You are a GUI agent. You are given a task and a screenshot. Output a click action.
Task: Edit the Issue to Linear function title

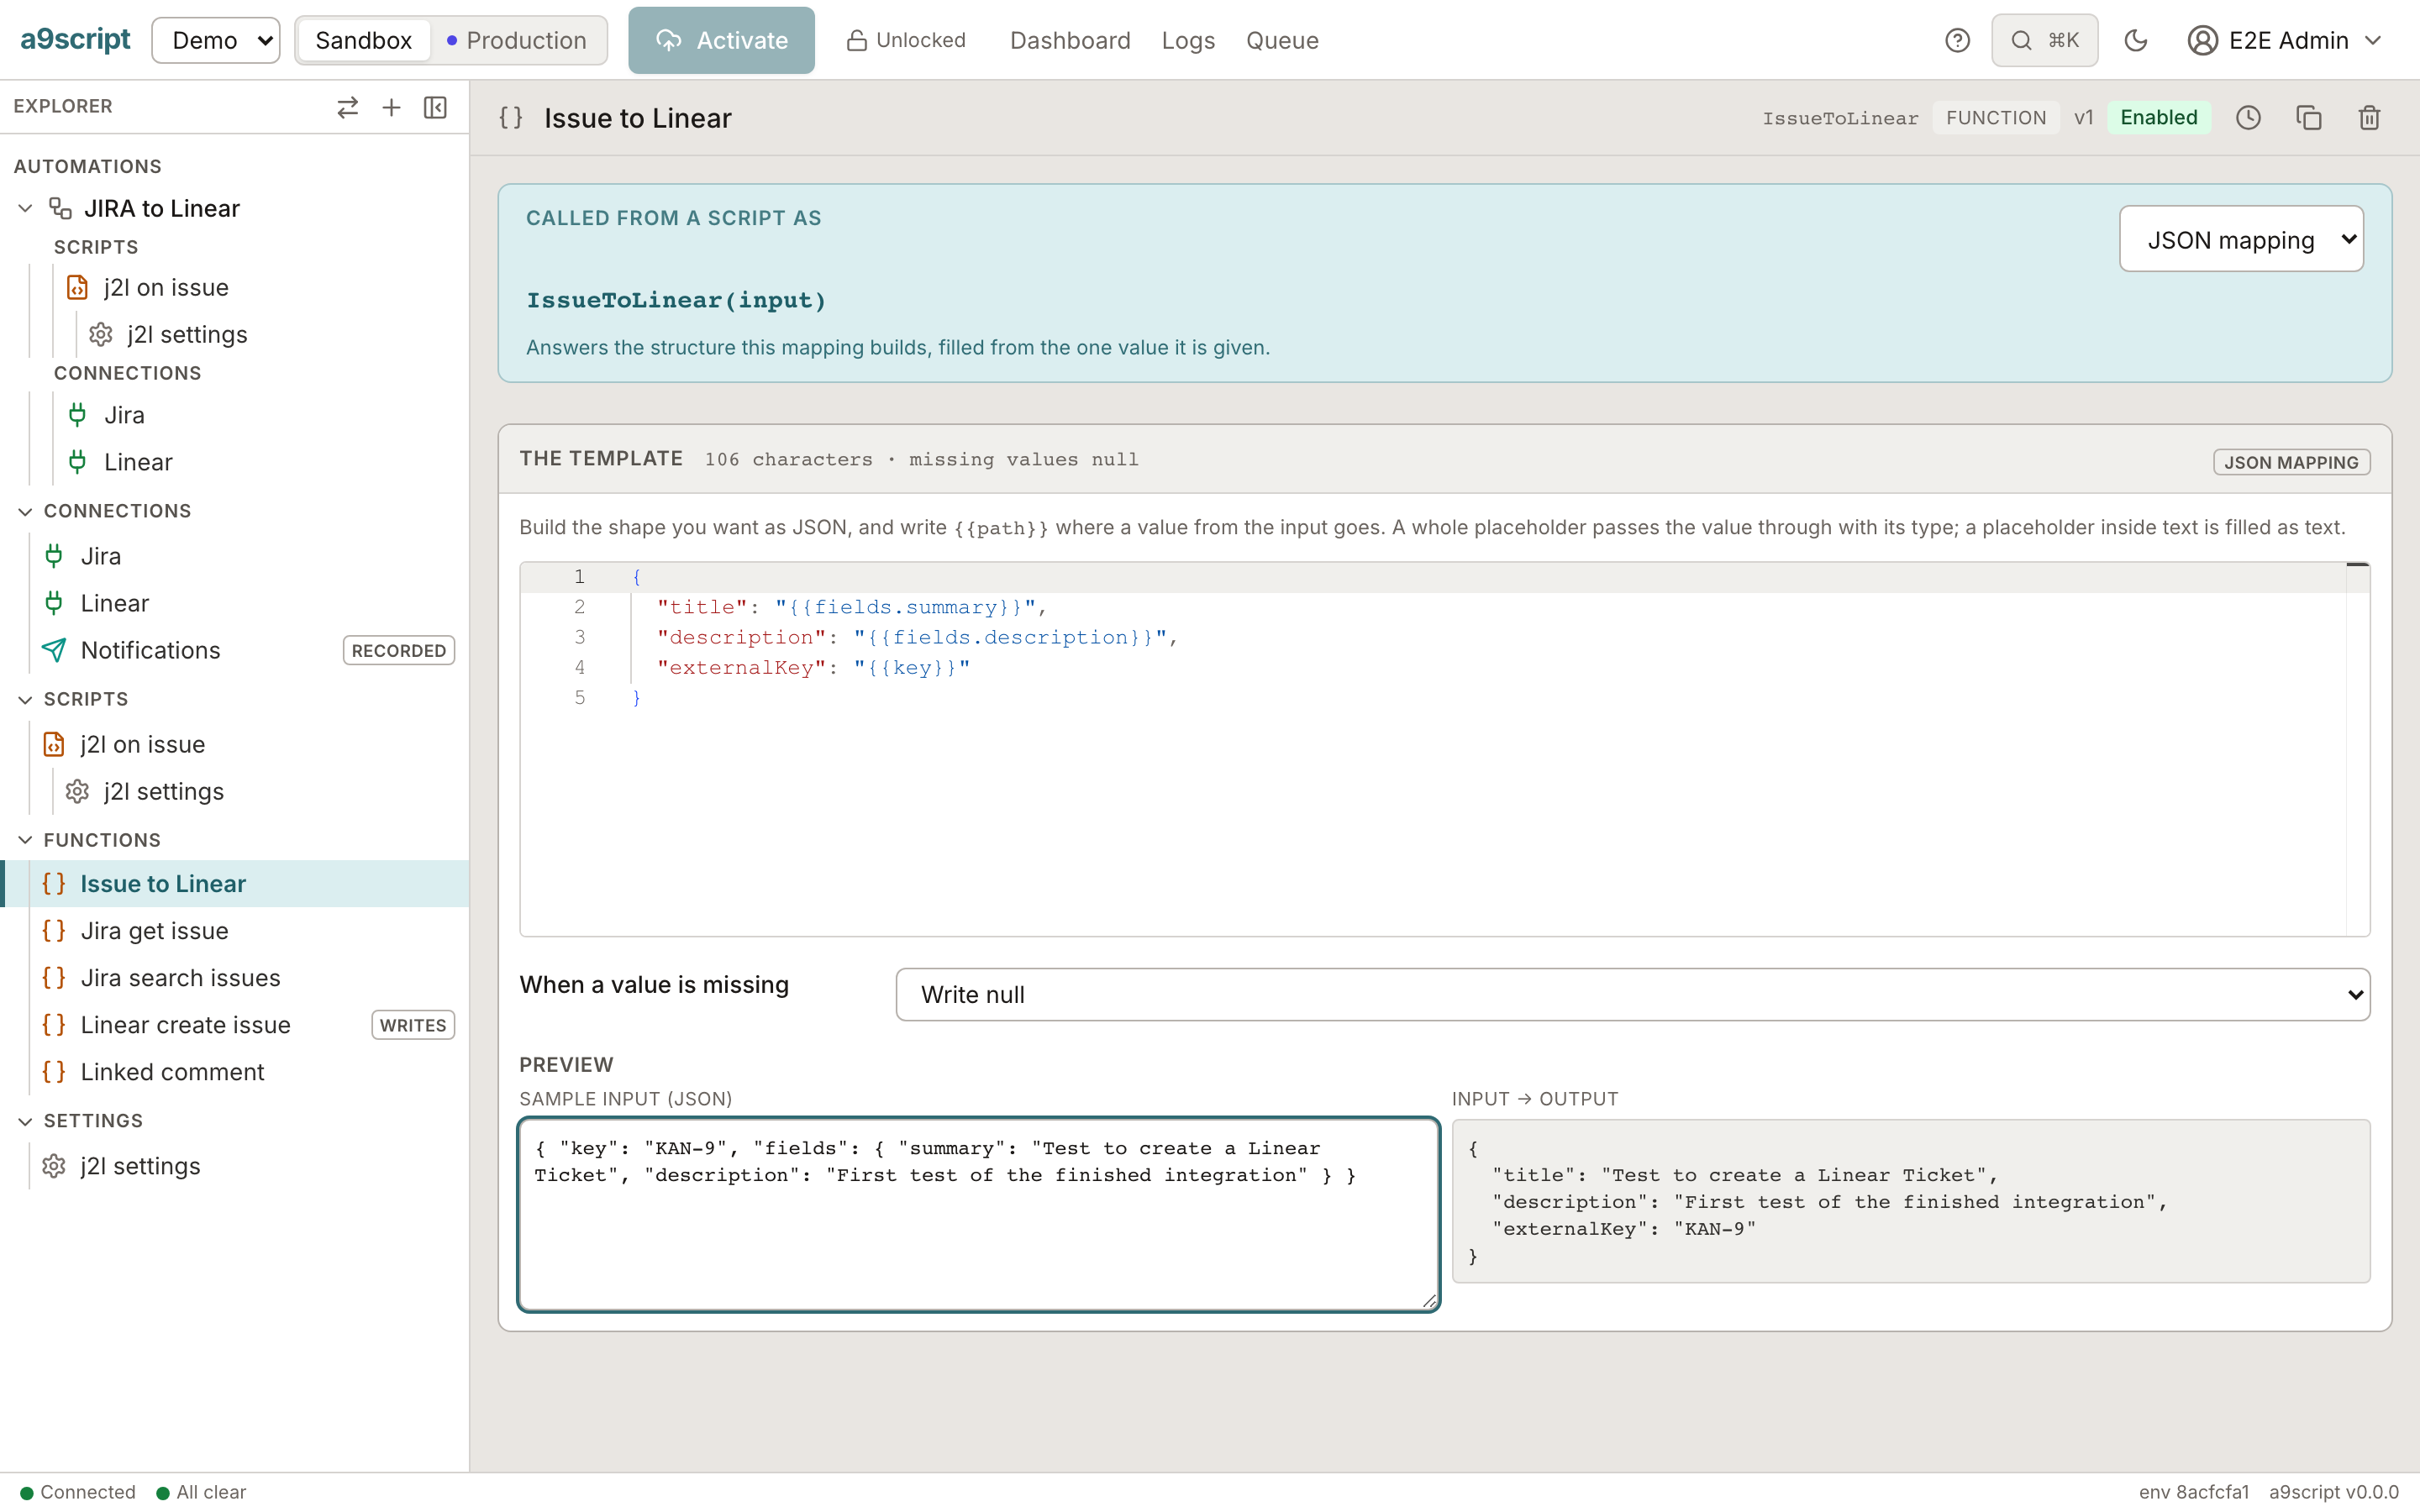click(638, 118)
